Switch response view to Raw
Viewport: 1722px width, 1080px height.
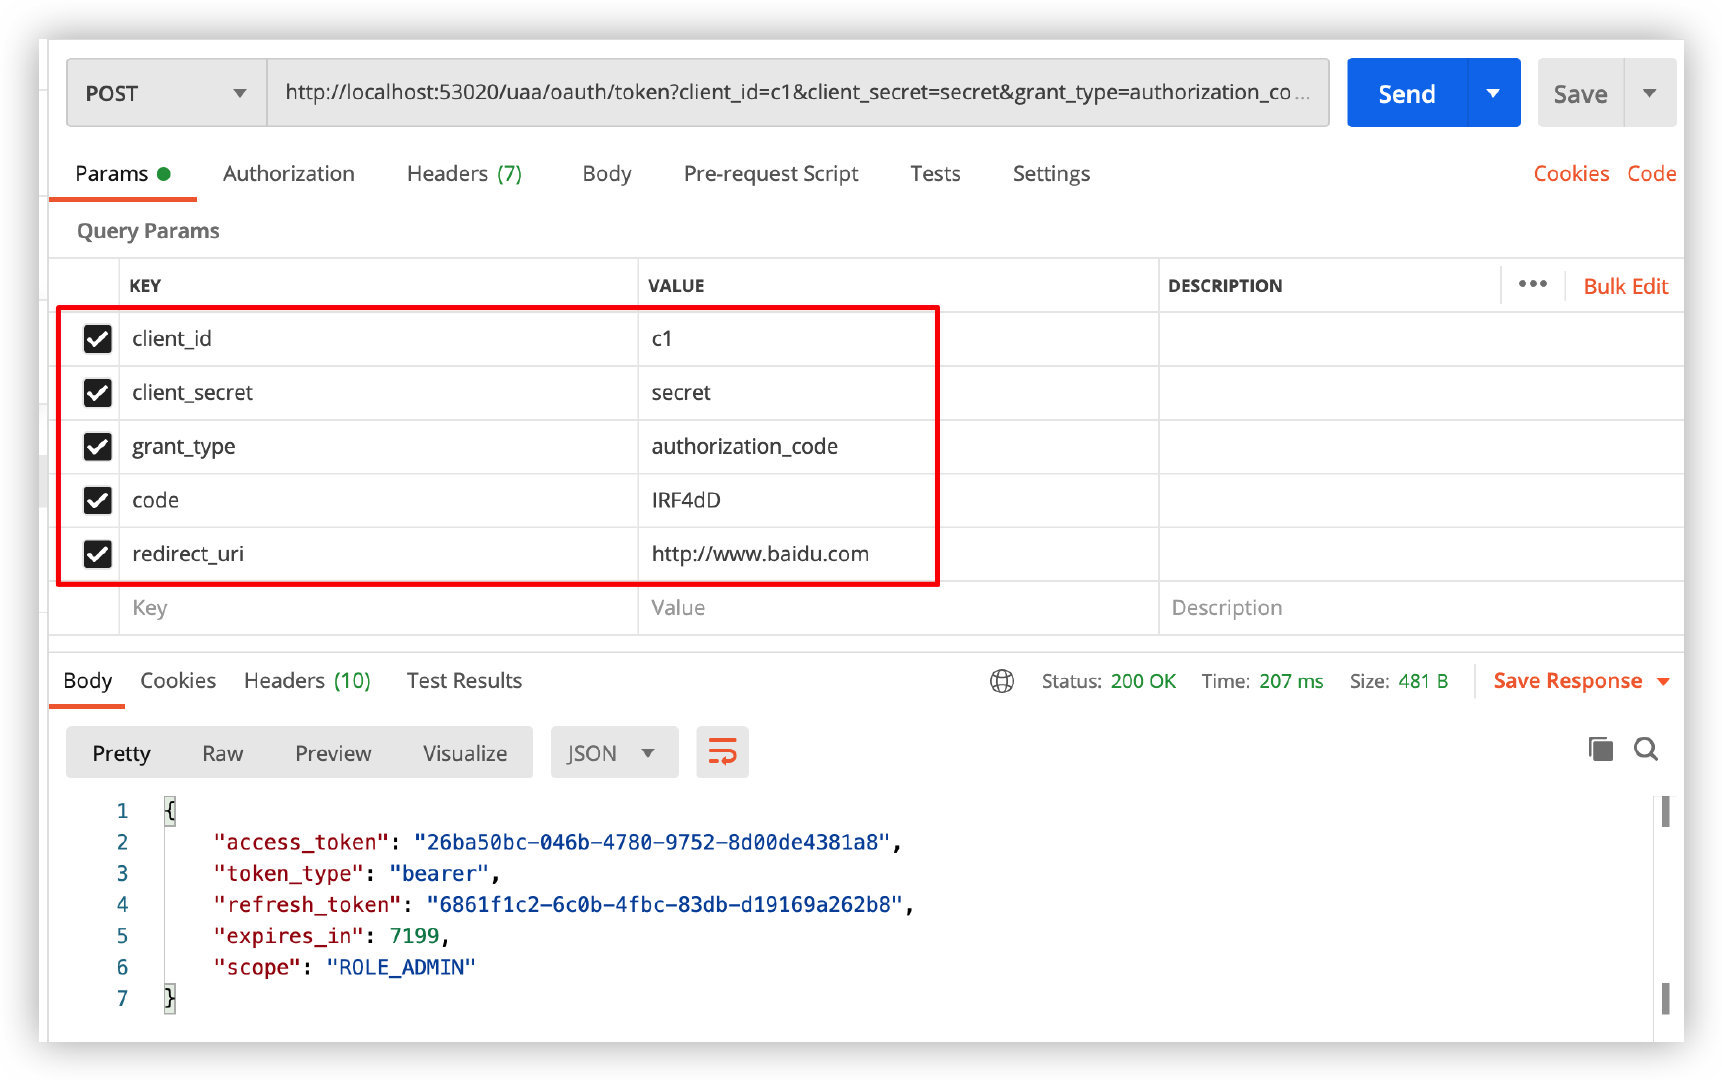222,753
